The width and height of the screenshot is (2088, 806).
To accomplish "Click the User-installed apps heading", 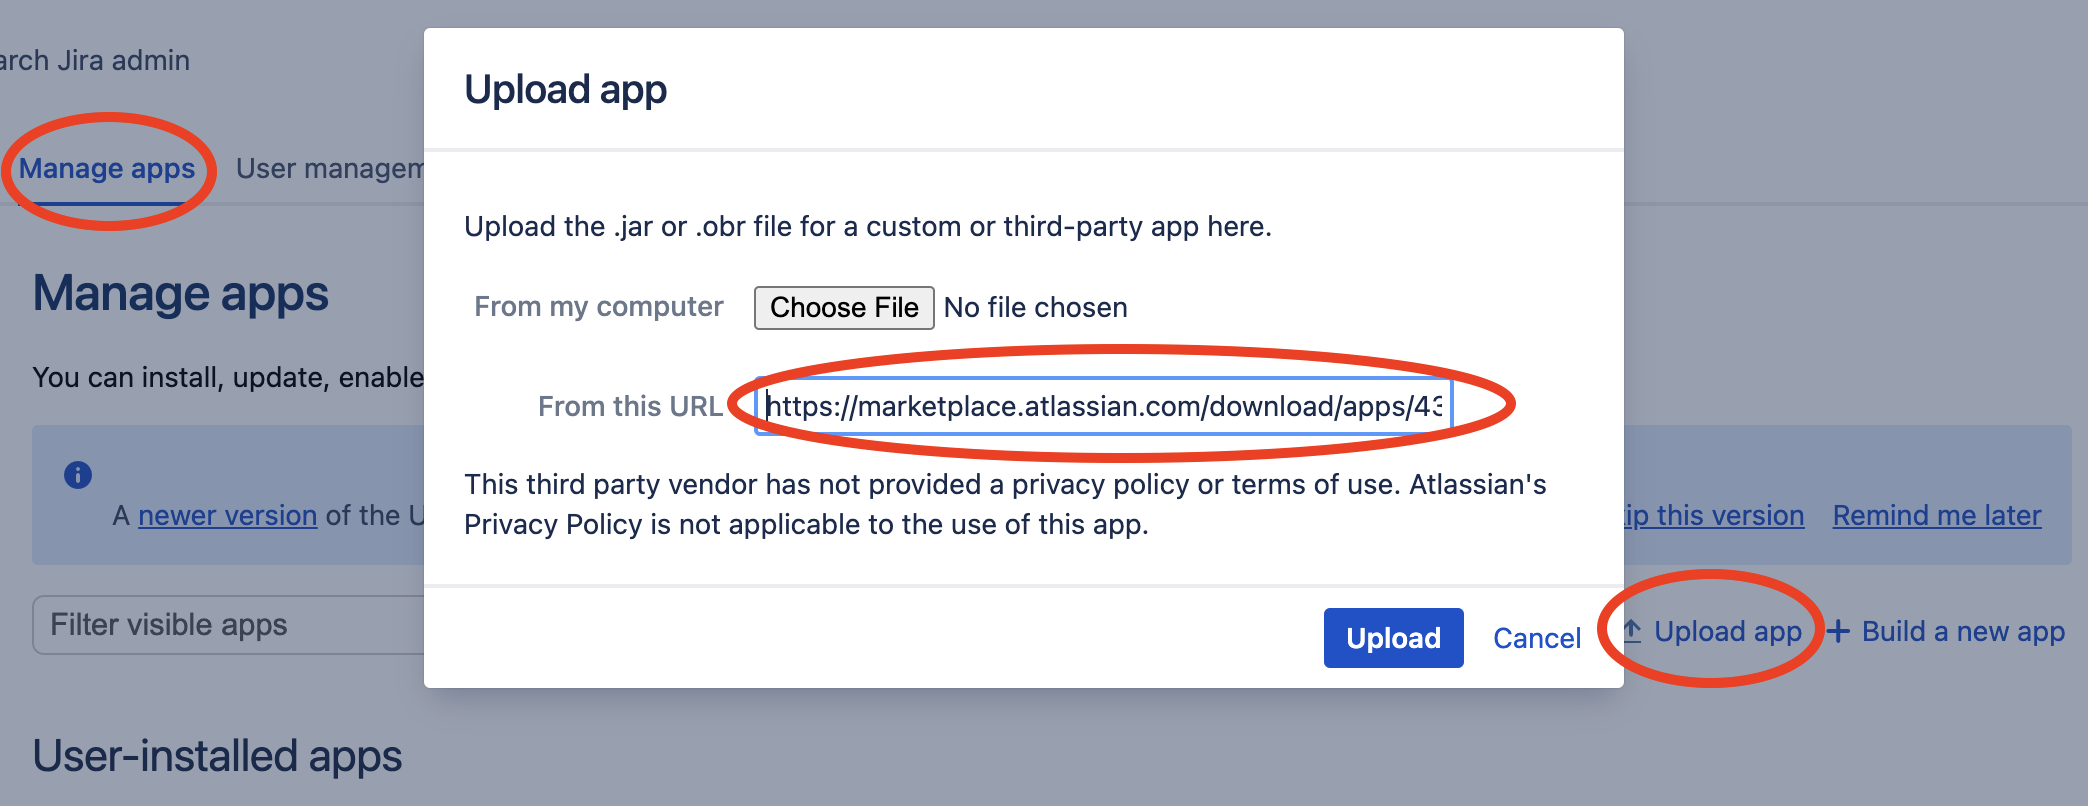I will pos(217,756).
